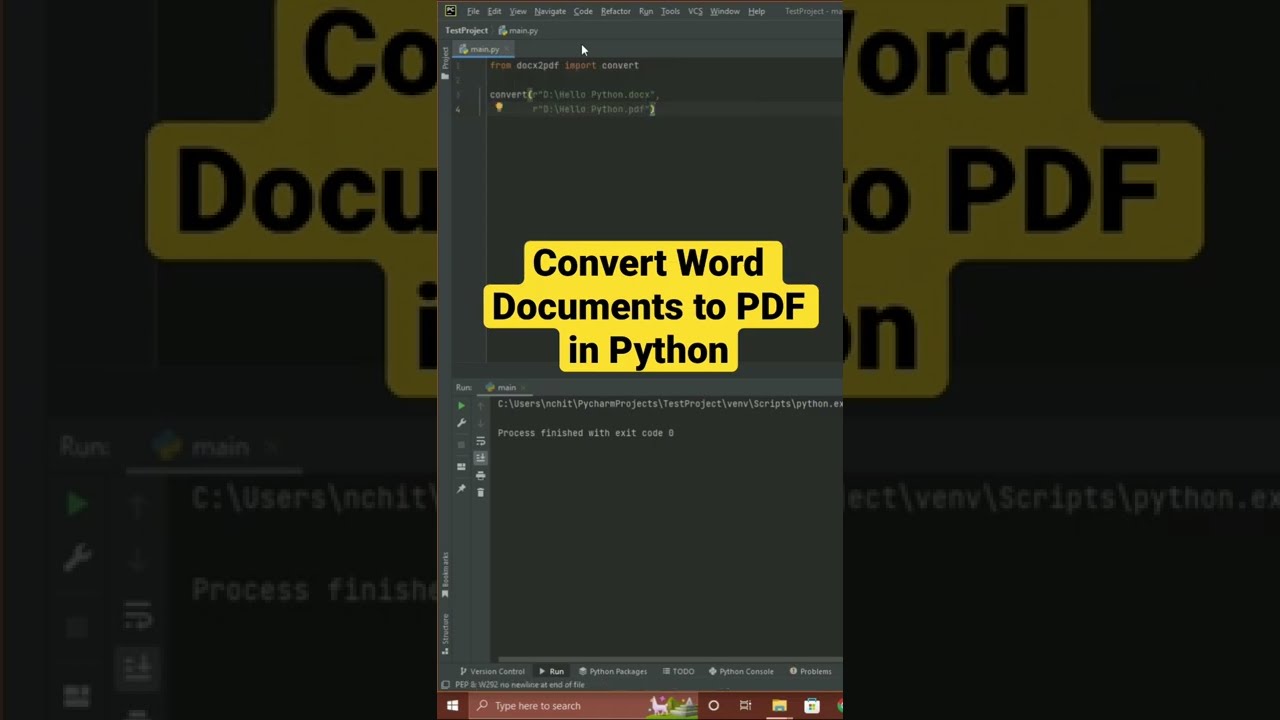Viewport: 1280px width, 720px height.
Task: Open the Python Console tool window
Action: point(741,671)
